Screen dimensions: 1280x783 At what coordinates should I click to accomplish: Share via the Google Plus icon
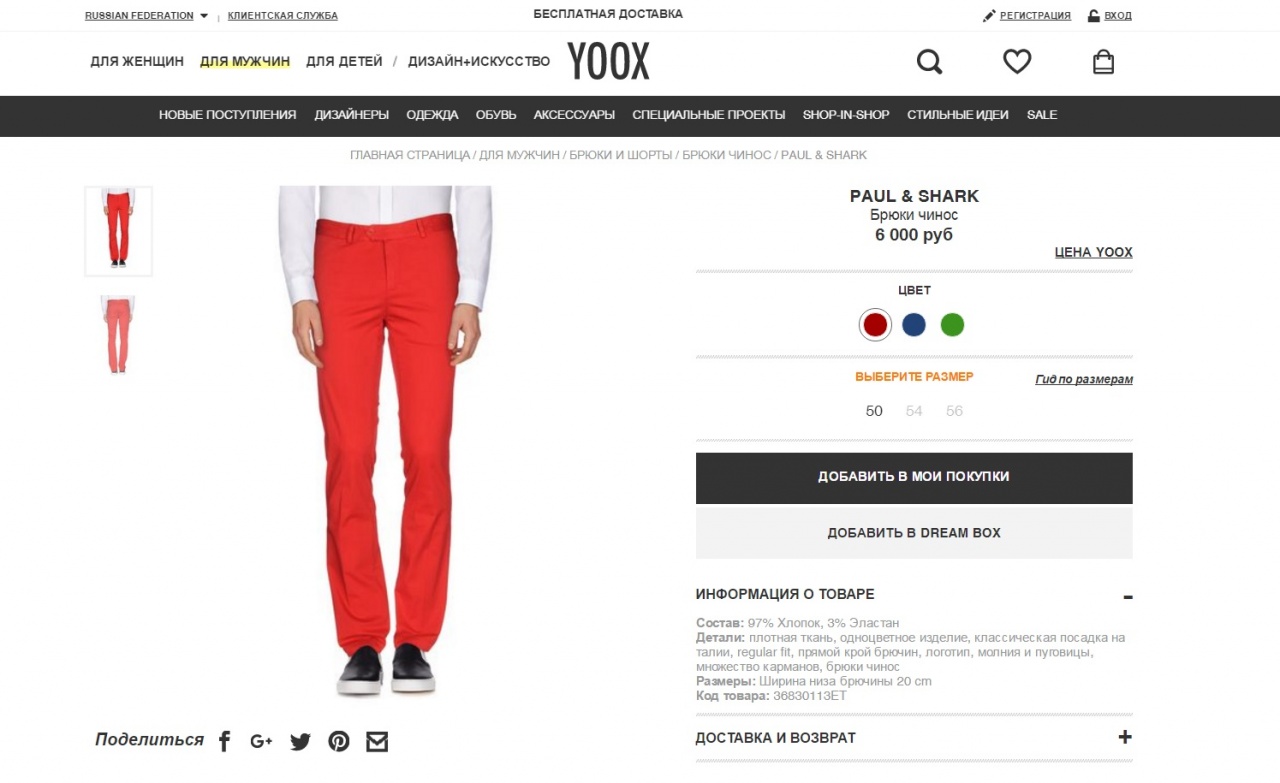(x=262, y=741)
